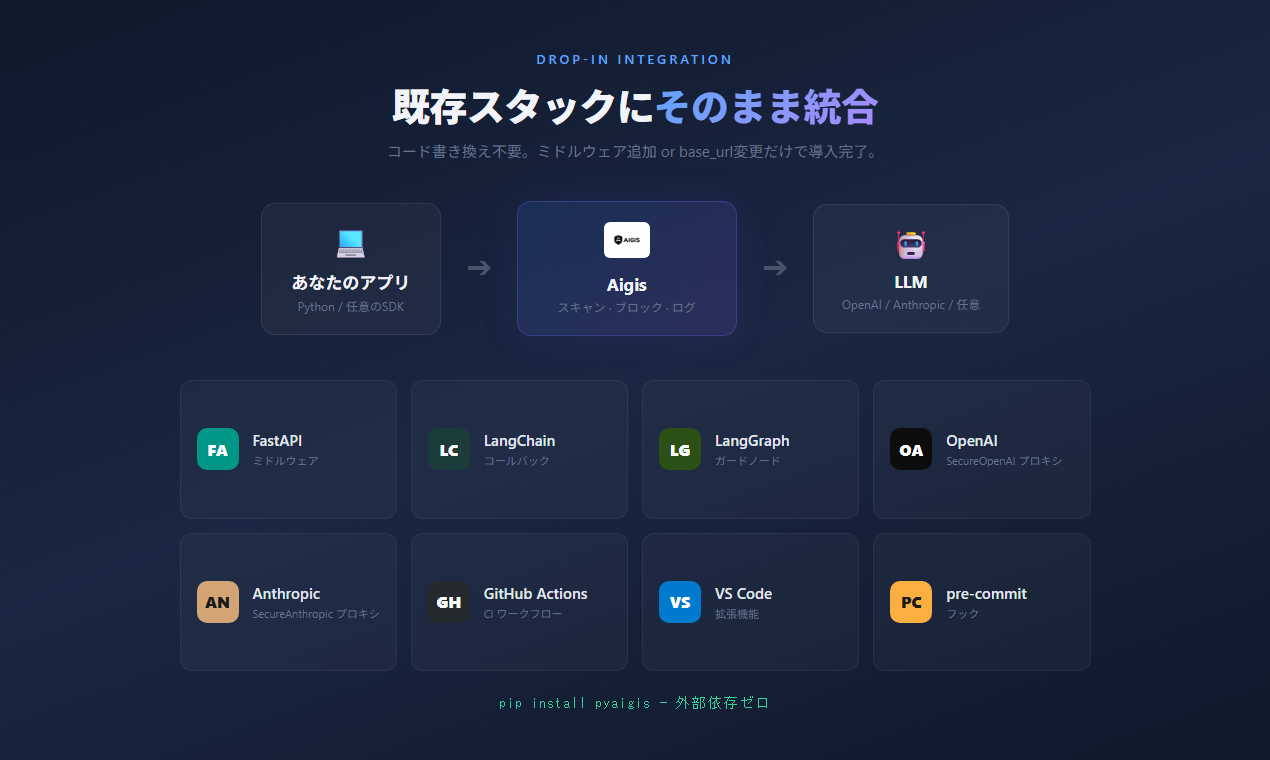Select the pre-commit フック card
The width and height of the screenshot is (1270, 760).
982,602
